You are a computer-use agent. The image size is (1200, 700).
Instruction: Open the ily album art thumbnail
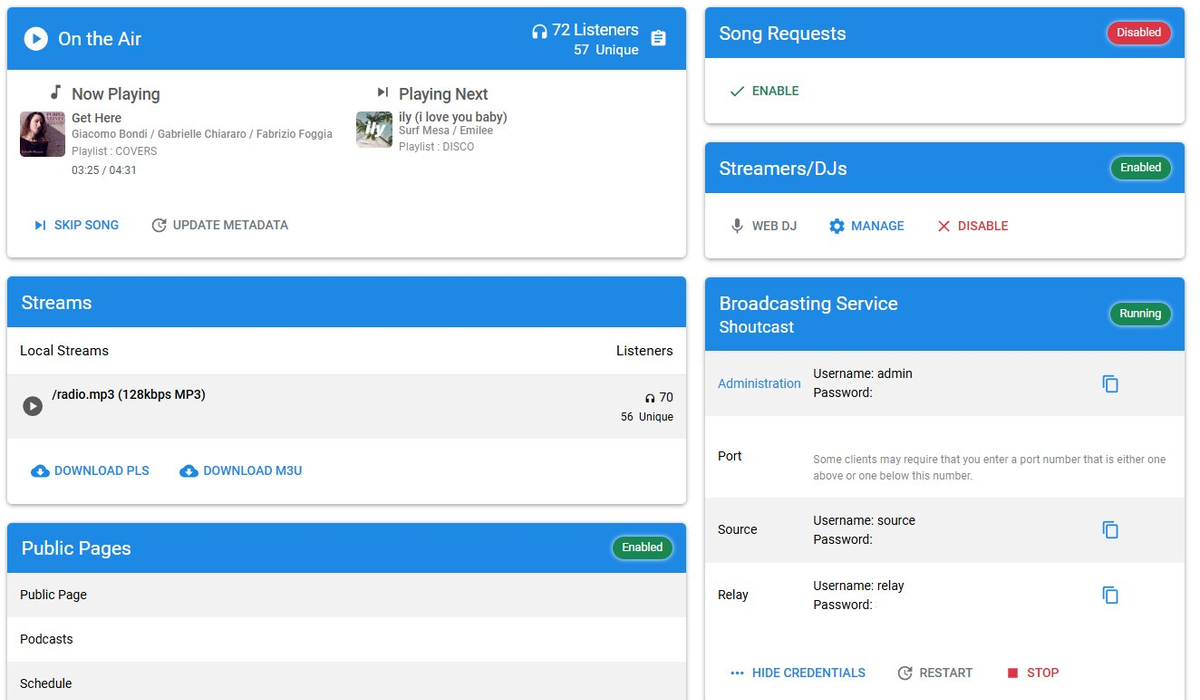(374, 129)
